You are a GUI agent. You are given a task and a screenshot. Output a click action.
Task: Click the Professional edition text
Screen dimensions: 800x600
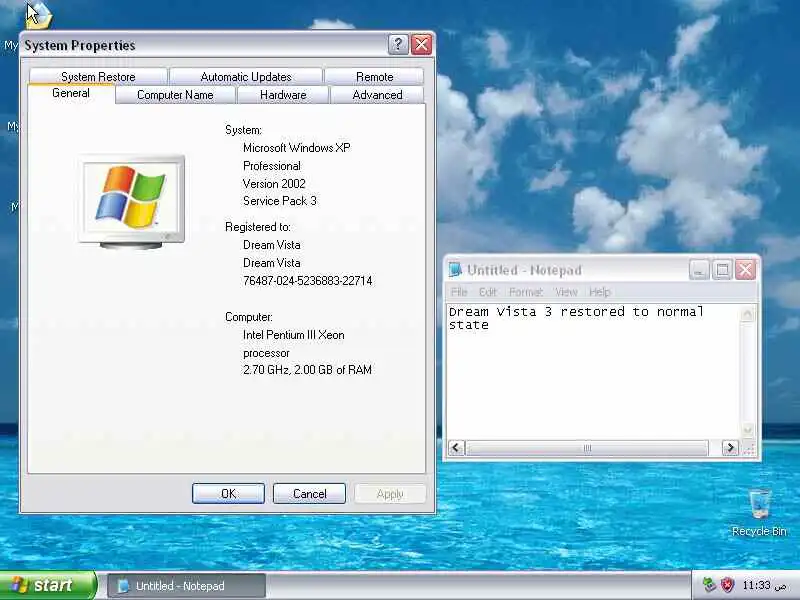[271, 166]
